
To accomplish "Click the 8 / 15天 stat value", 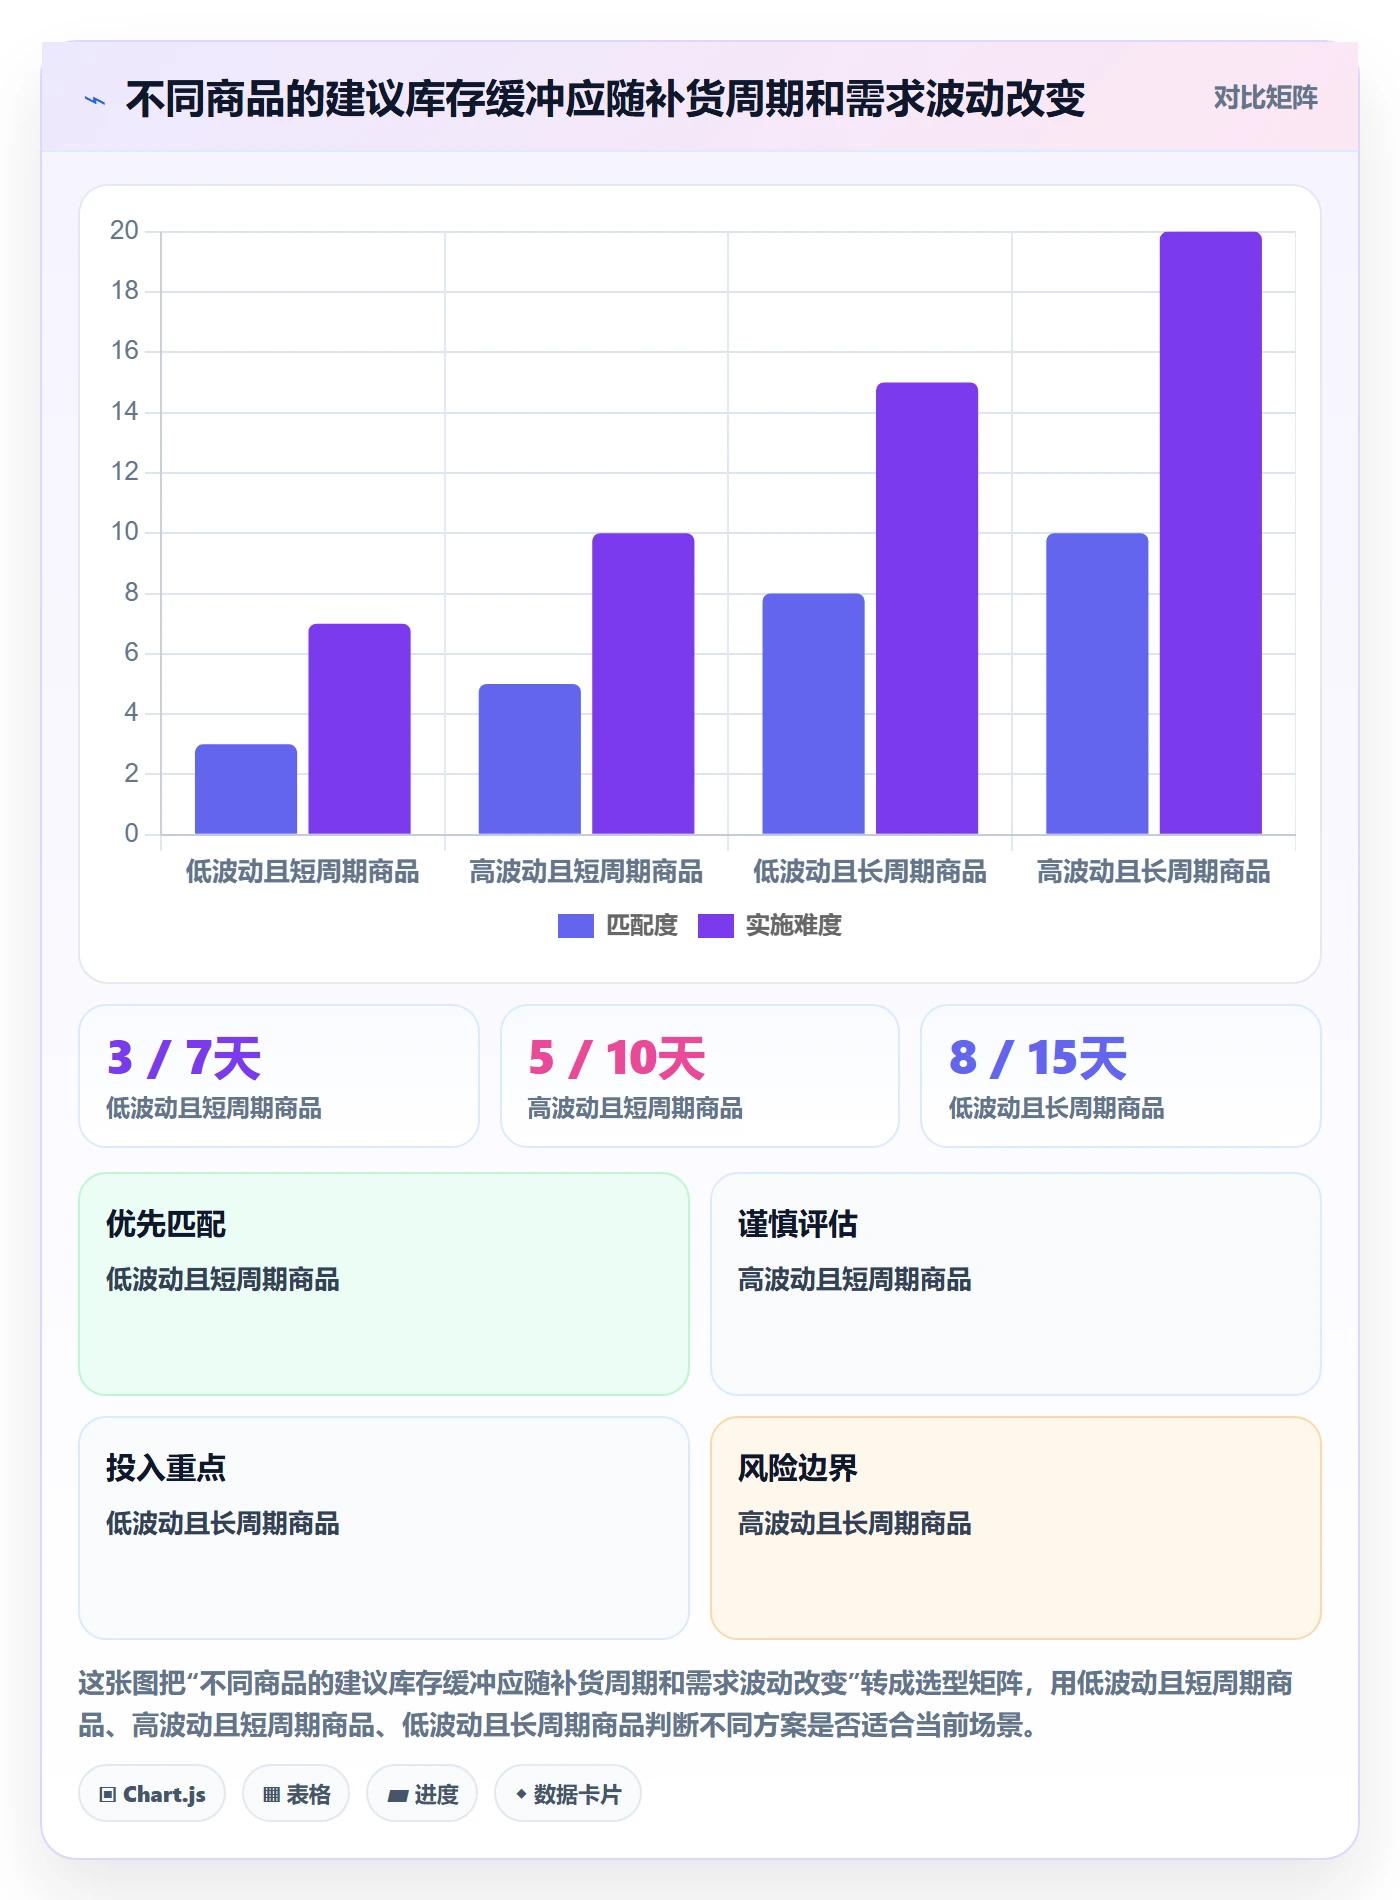I will point(1038,1058).
